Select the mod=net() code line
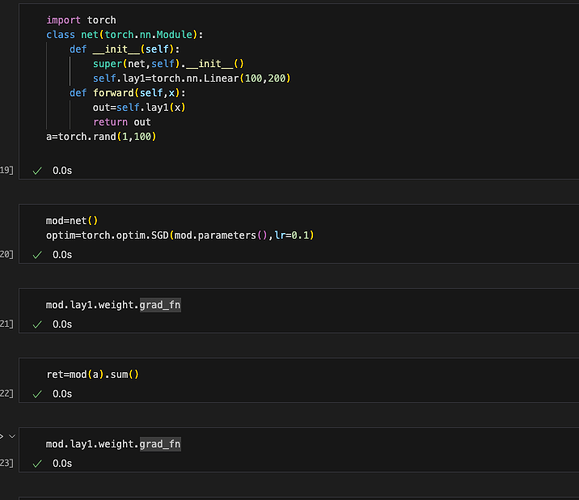The width and height of the screenshot is (579, 500). (72, 221)
